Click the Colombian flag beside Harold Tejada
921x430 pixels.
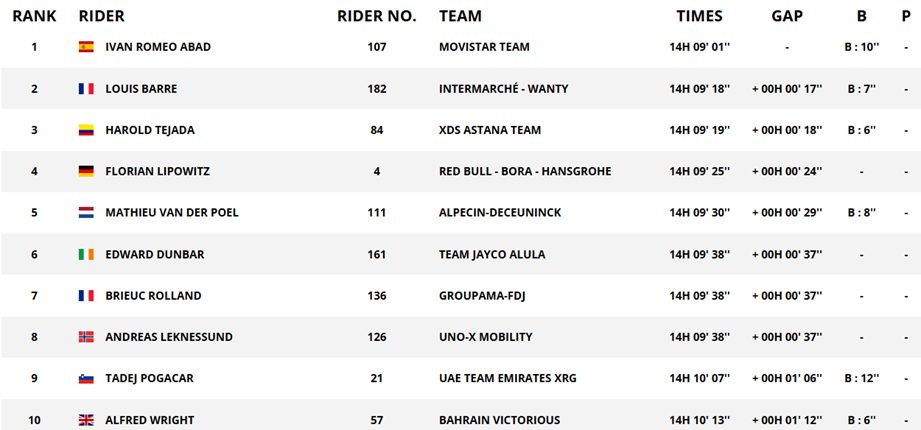[x=86, y=130]
